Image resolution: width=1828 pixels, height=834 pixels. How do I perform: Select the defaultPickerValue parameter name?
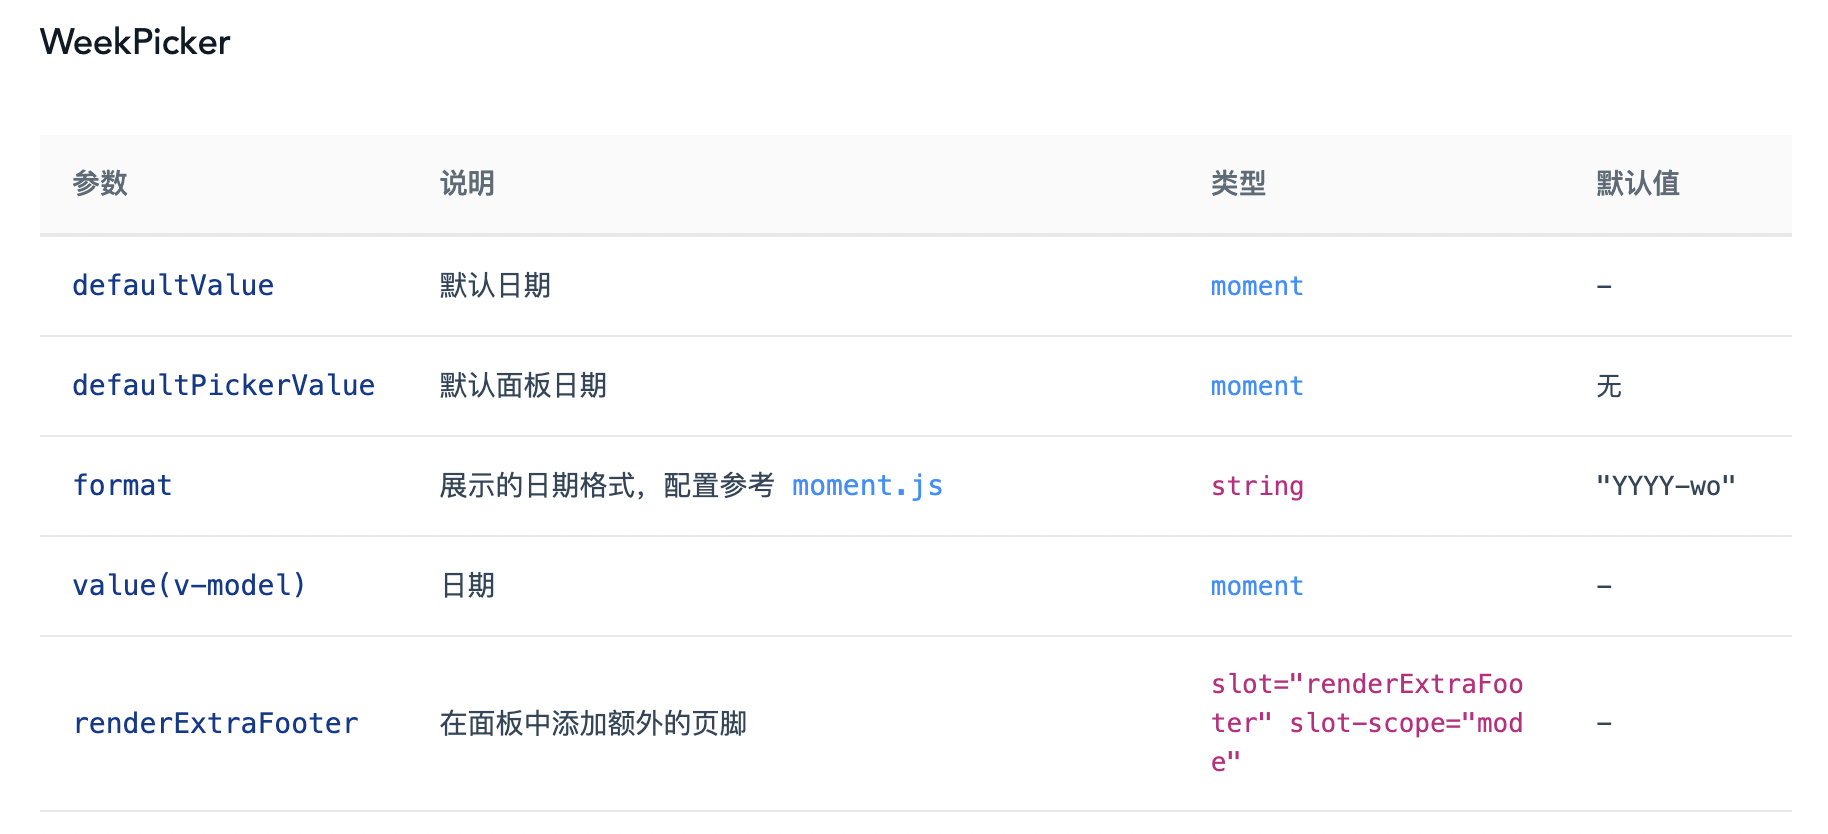pos(223,386)
